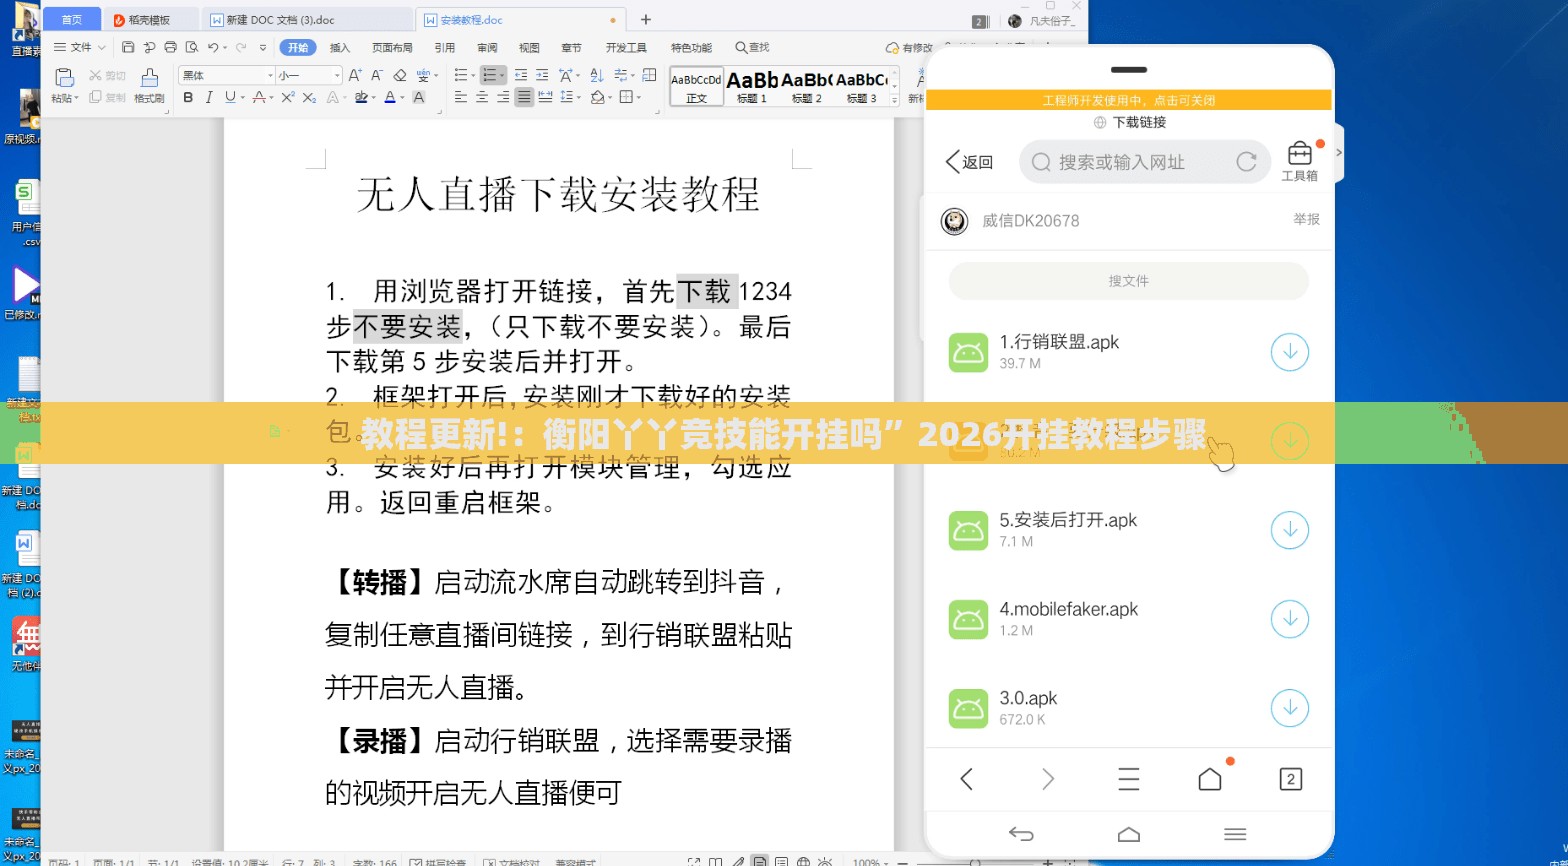Click the Superscript X² icon
1568x866 pixels.
click(288, 97)
